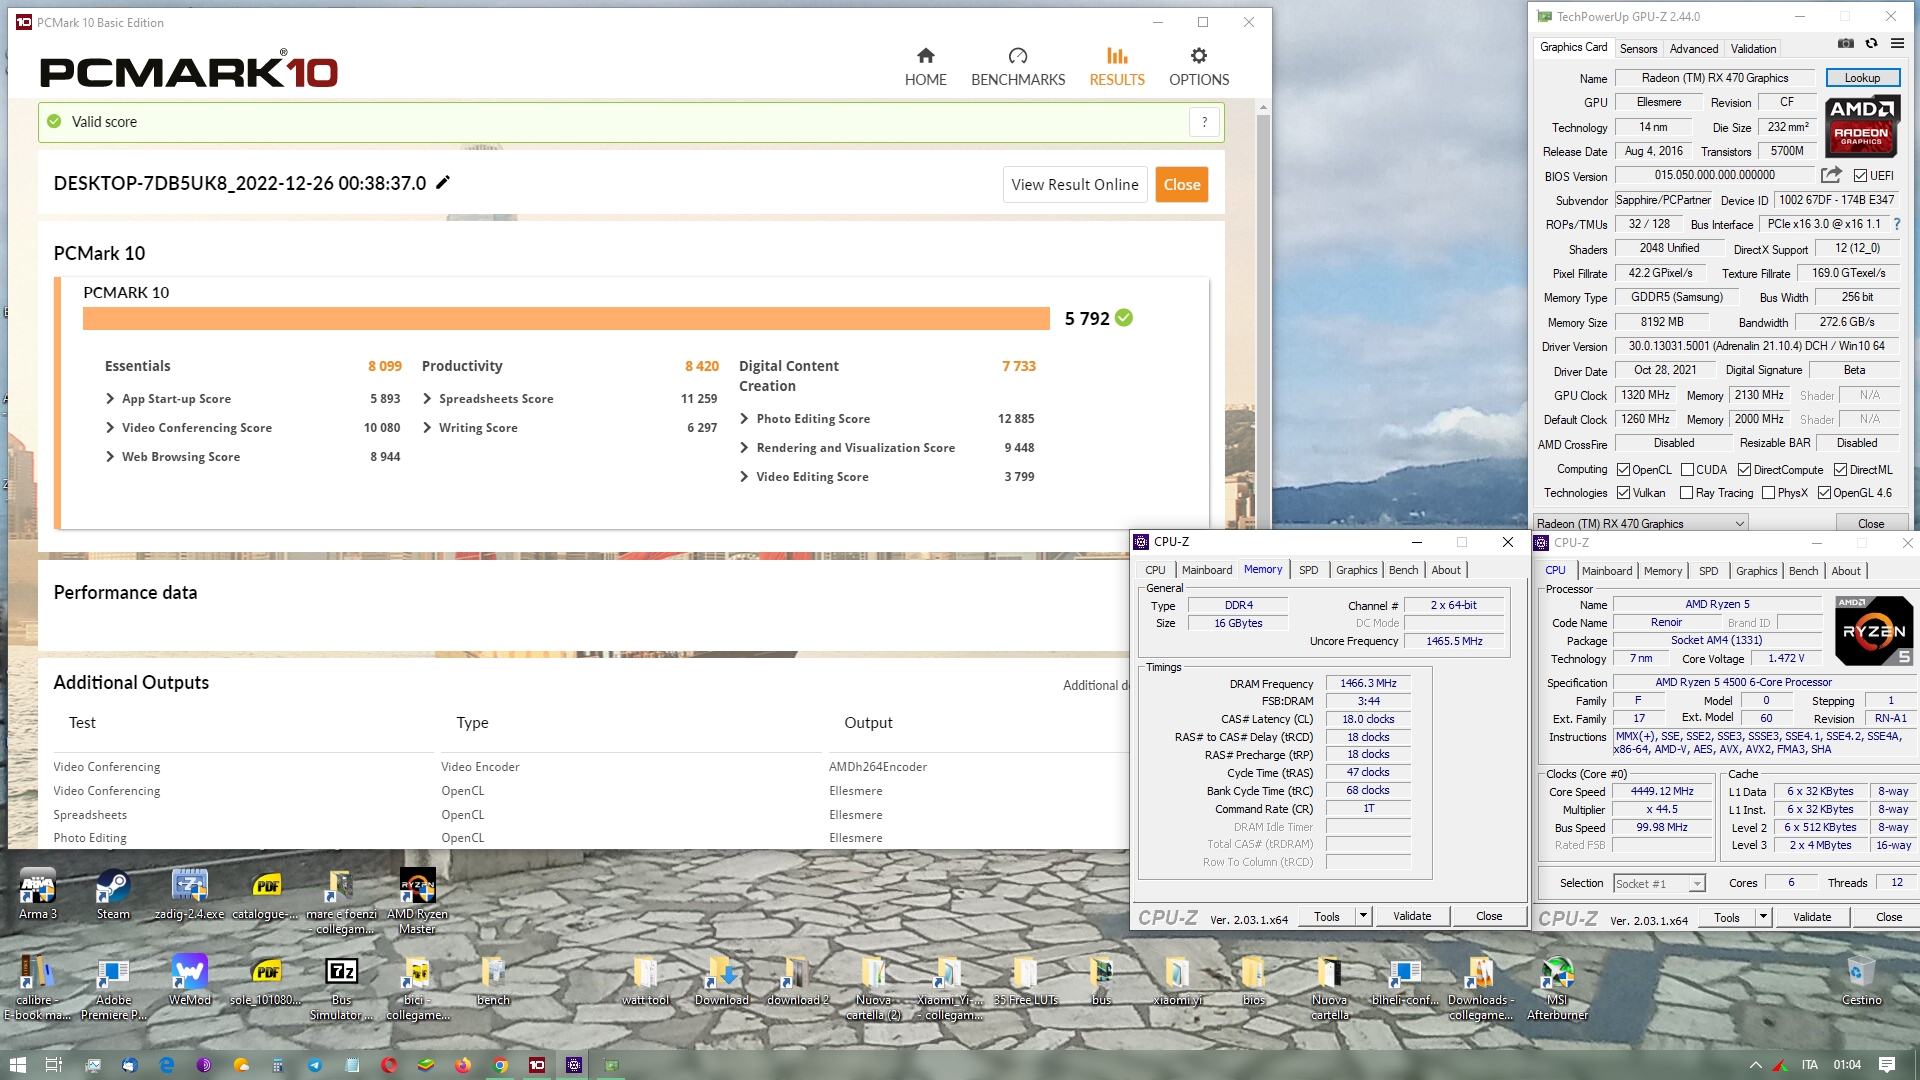The width and height of the screenshot is (1920, 1080).
Task: Click the taskbar clock showing 01:04
Action: pyautogui.click(x=1846, y=1065)
